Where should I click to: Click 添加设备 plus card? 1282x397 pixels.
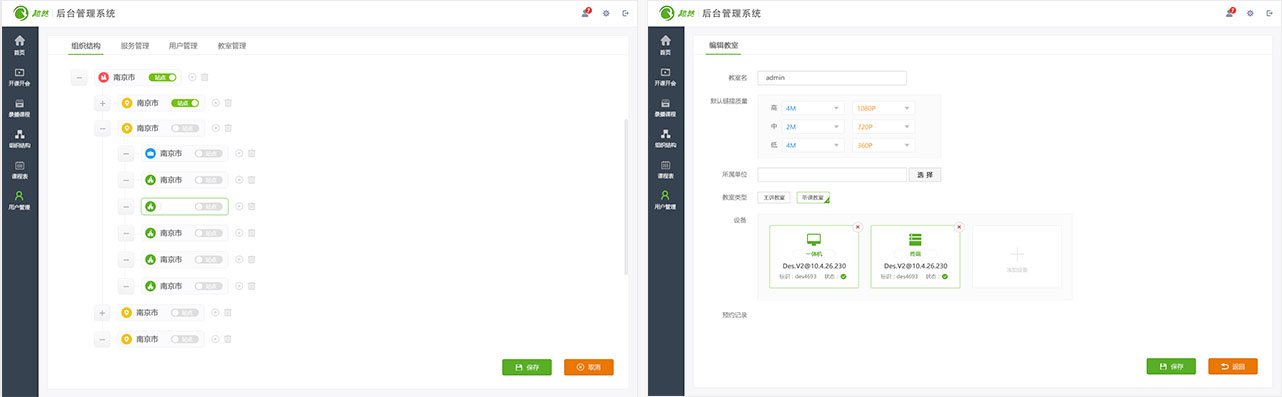tap(1016, 257)
